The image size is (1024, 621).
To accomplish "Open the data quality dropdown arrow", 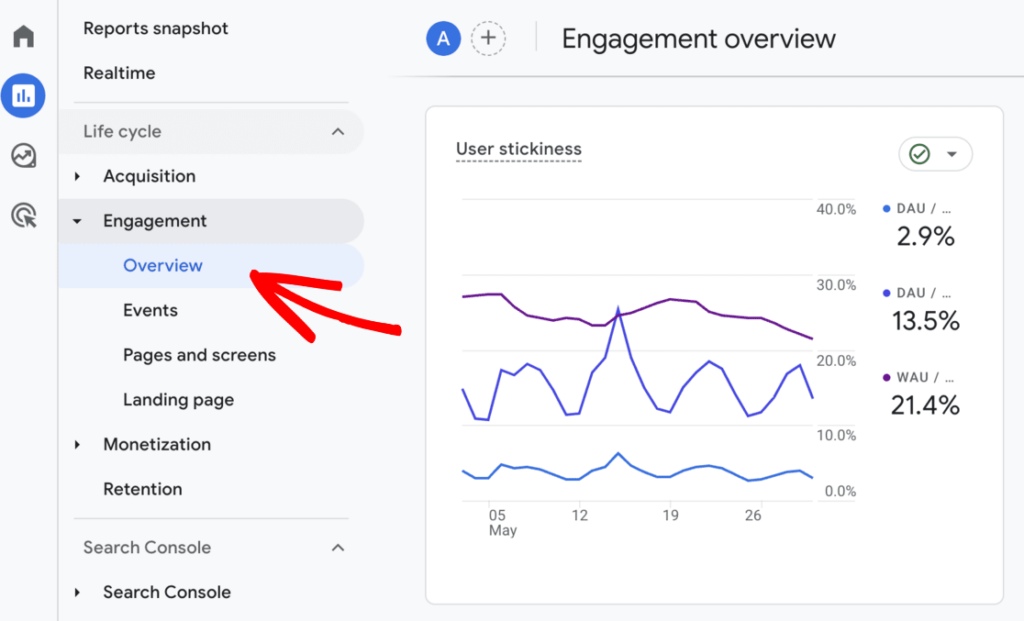I will [x=950, y=154].
